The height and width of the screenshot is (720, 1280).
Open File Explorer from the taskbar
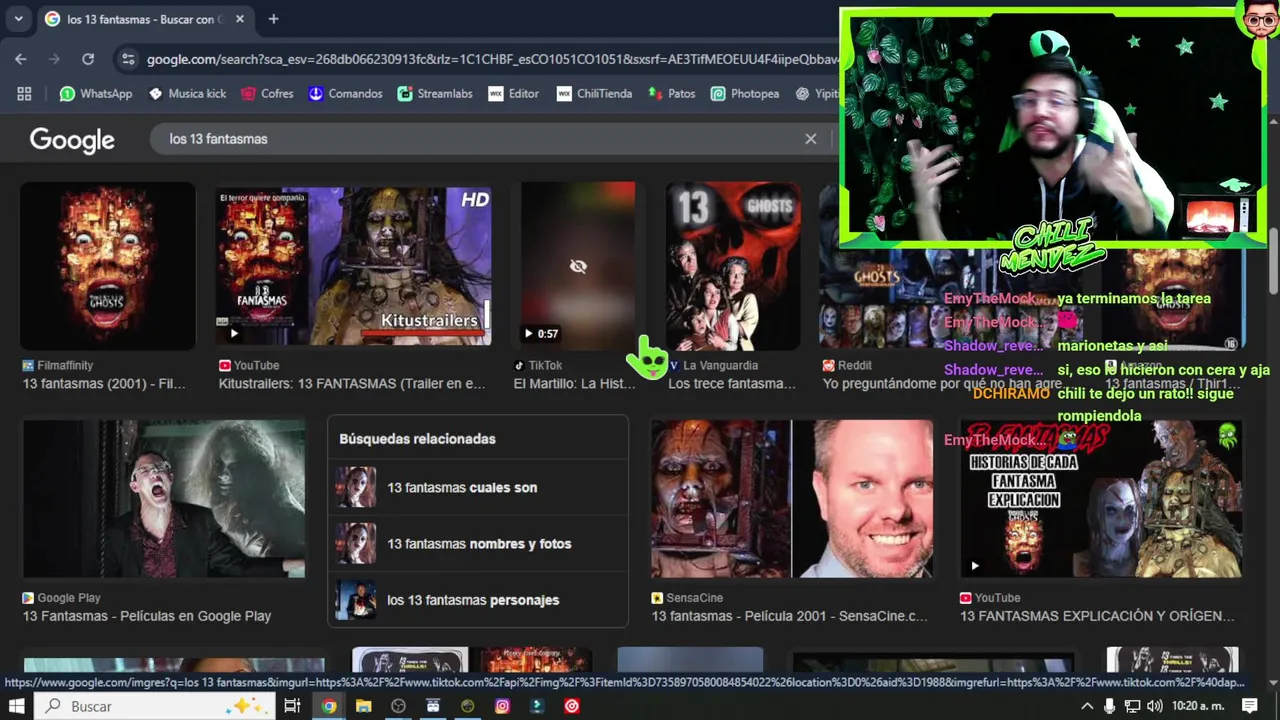pos(363,706)
